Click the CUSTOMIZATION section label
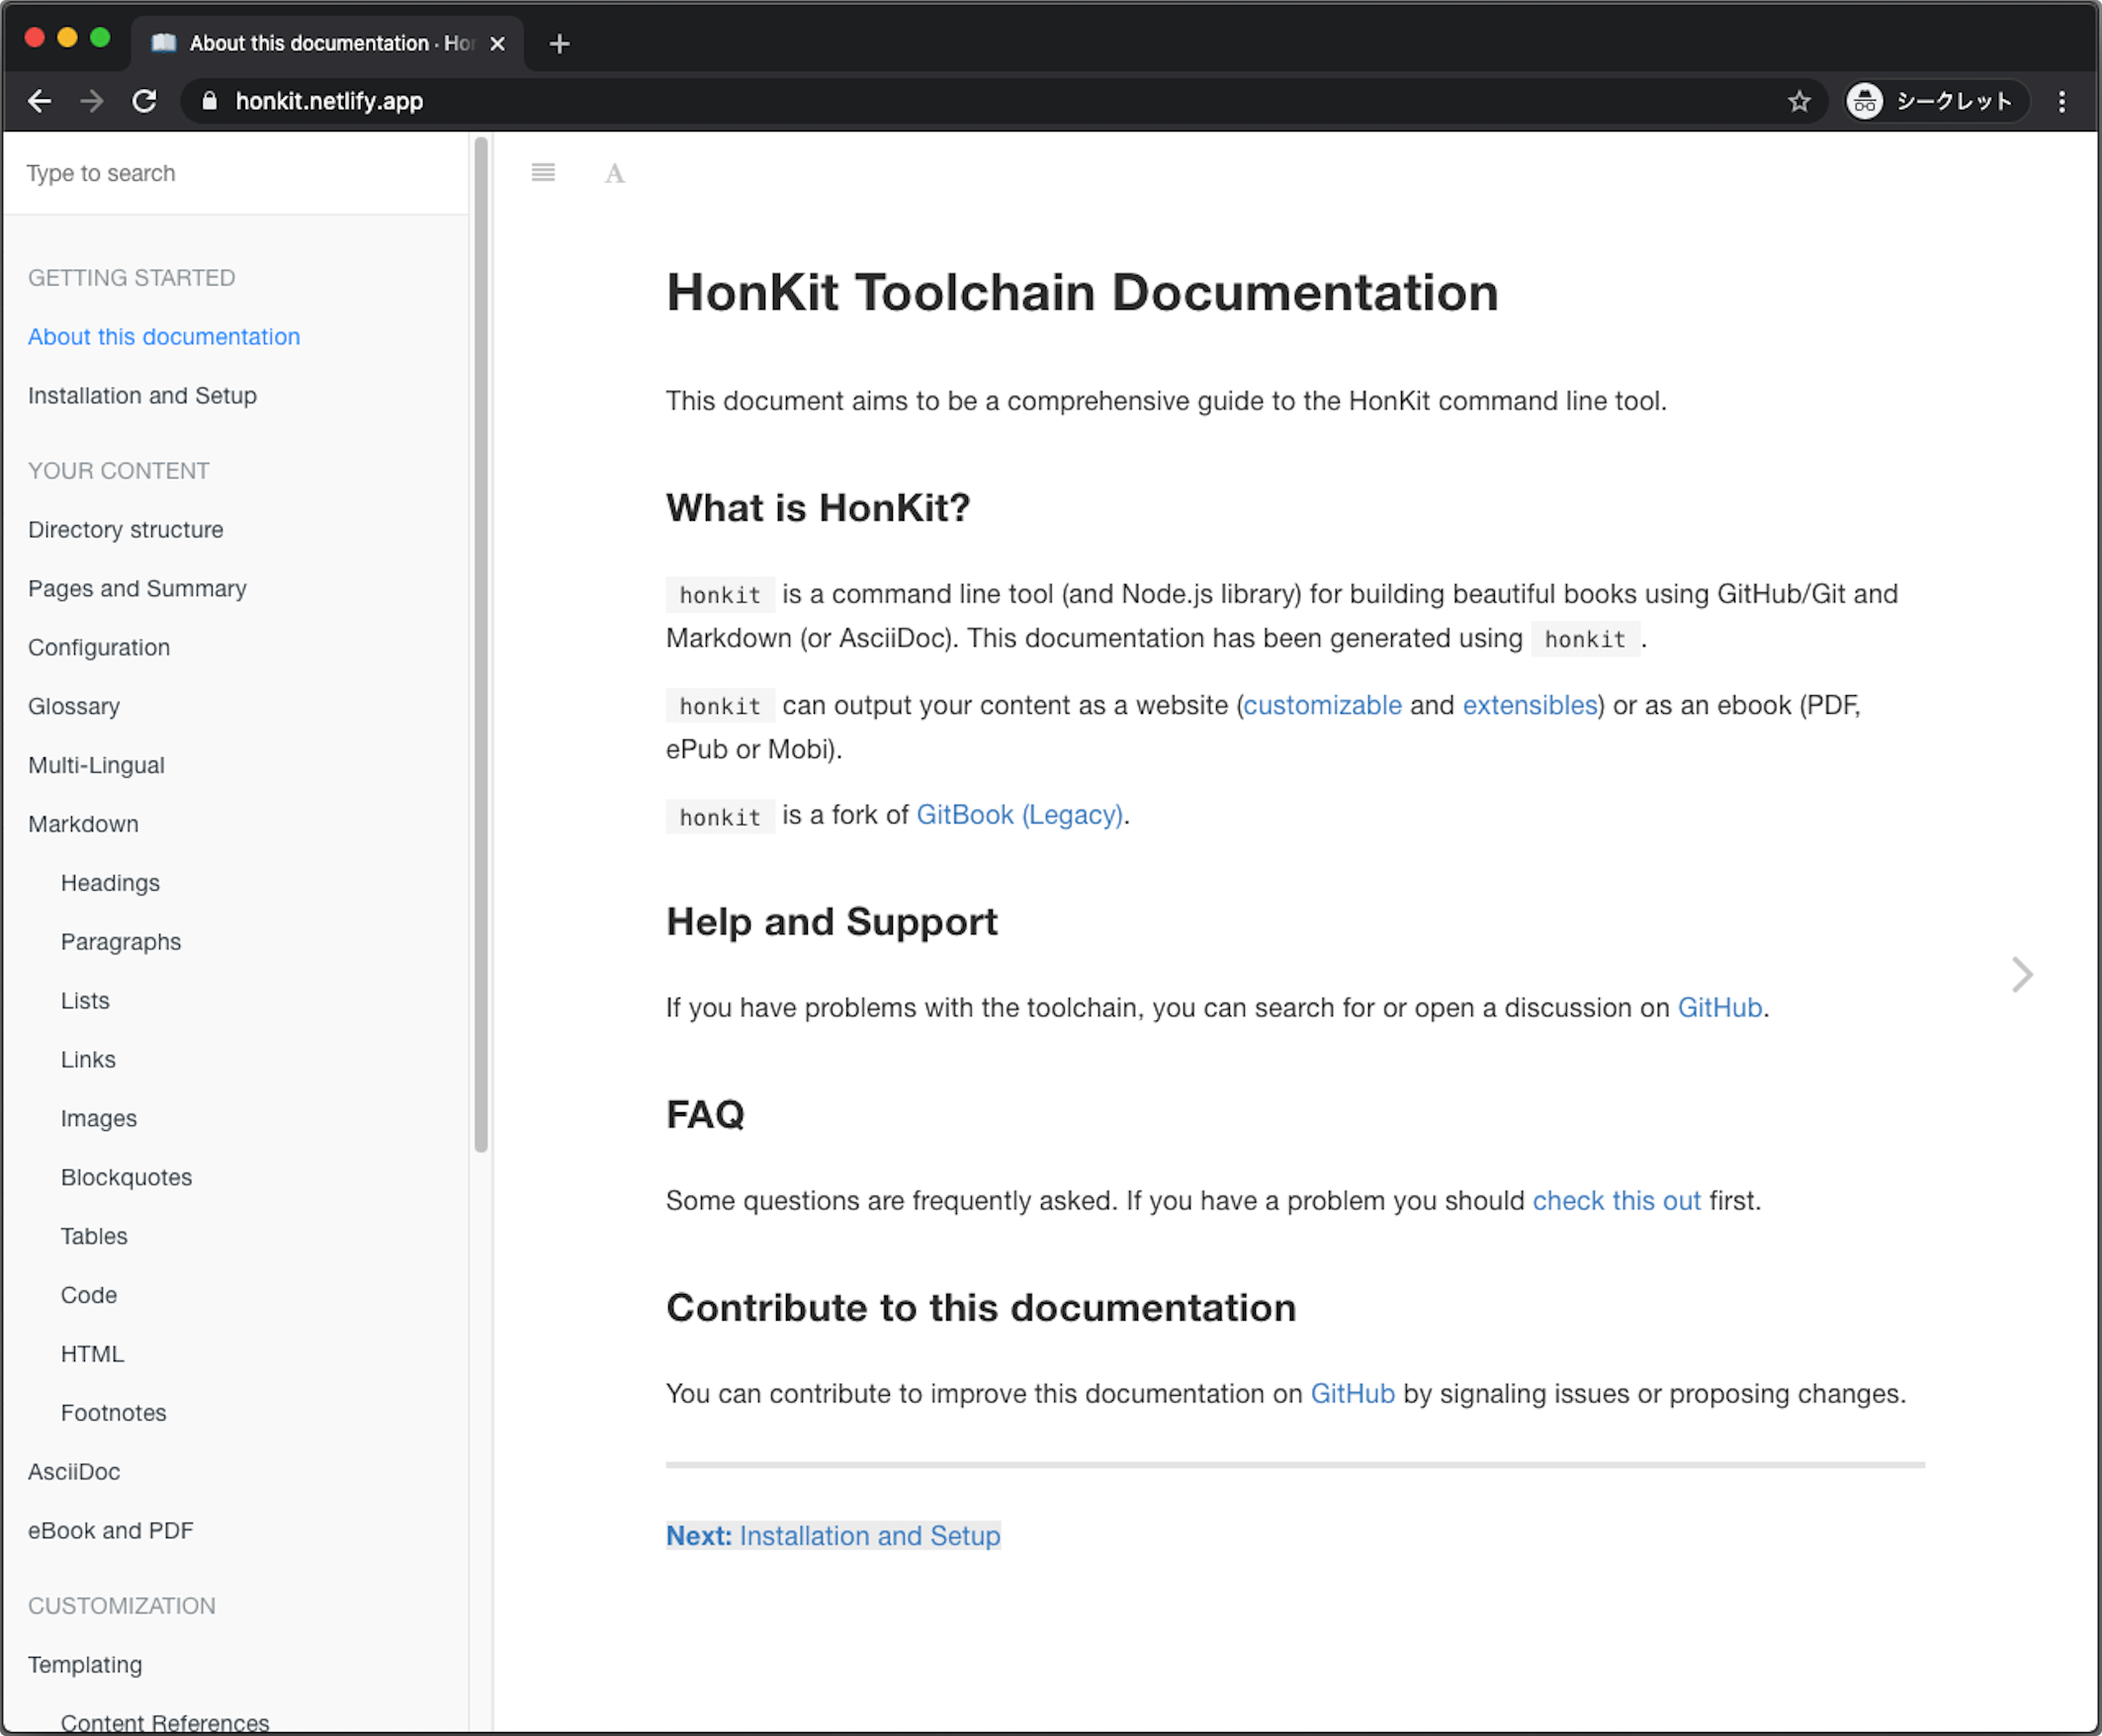2102x1736 pixels. coord(122,1607)
